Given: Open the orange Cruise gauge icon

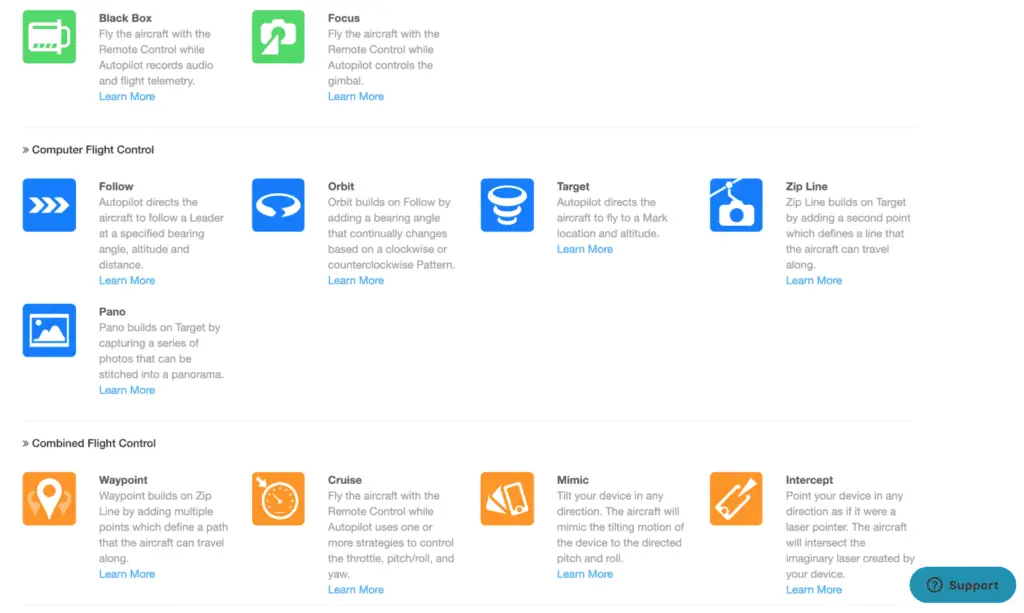Looking at the screenshot, I should pyautogui.click(x=278, y=499).
